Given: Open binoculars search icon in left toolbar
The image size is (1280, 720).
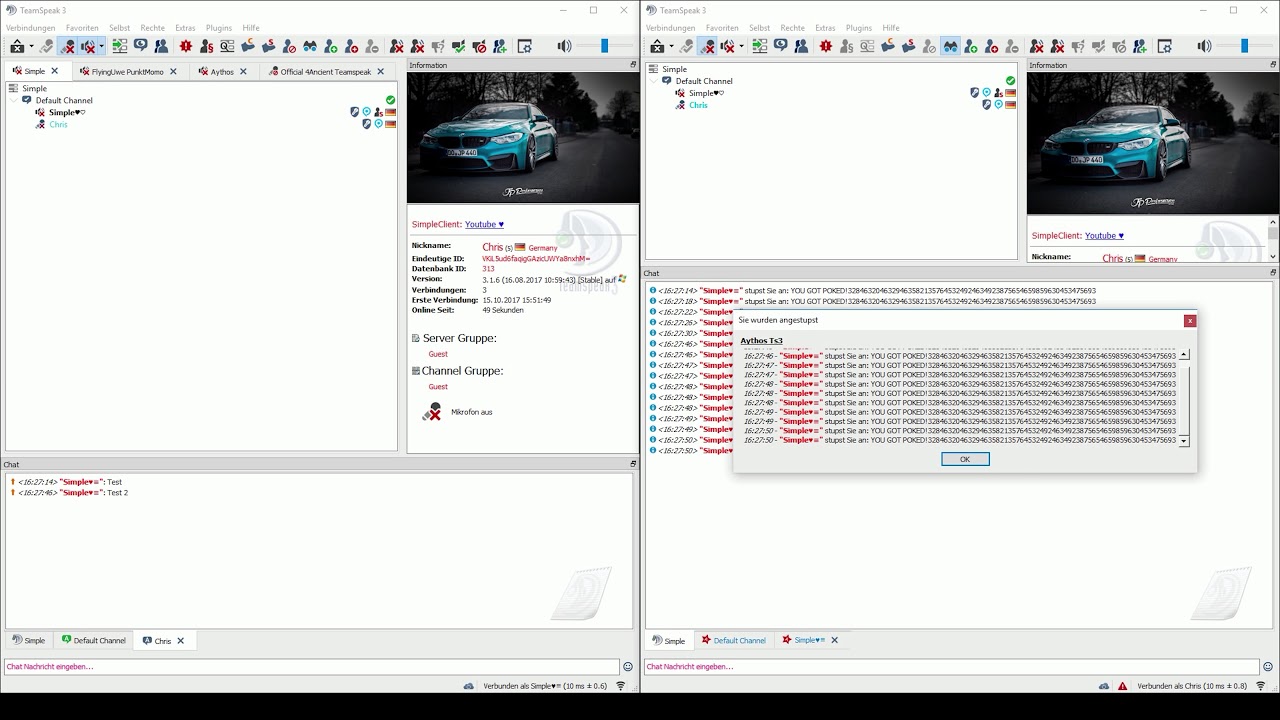Looking at the screenshot, I should point(310,46).
